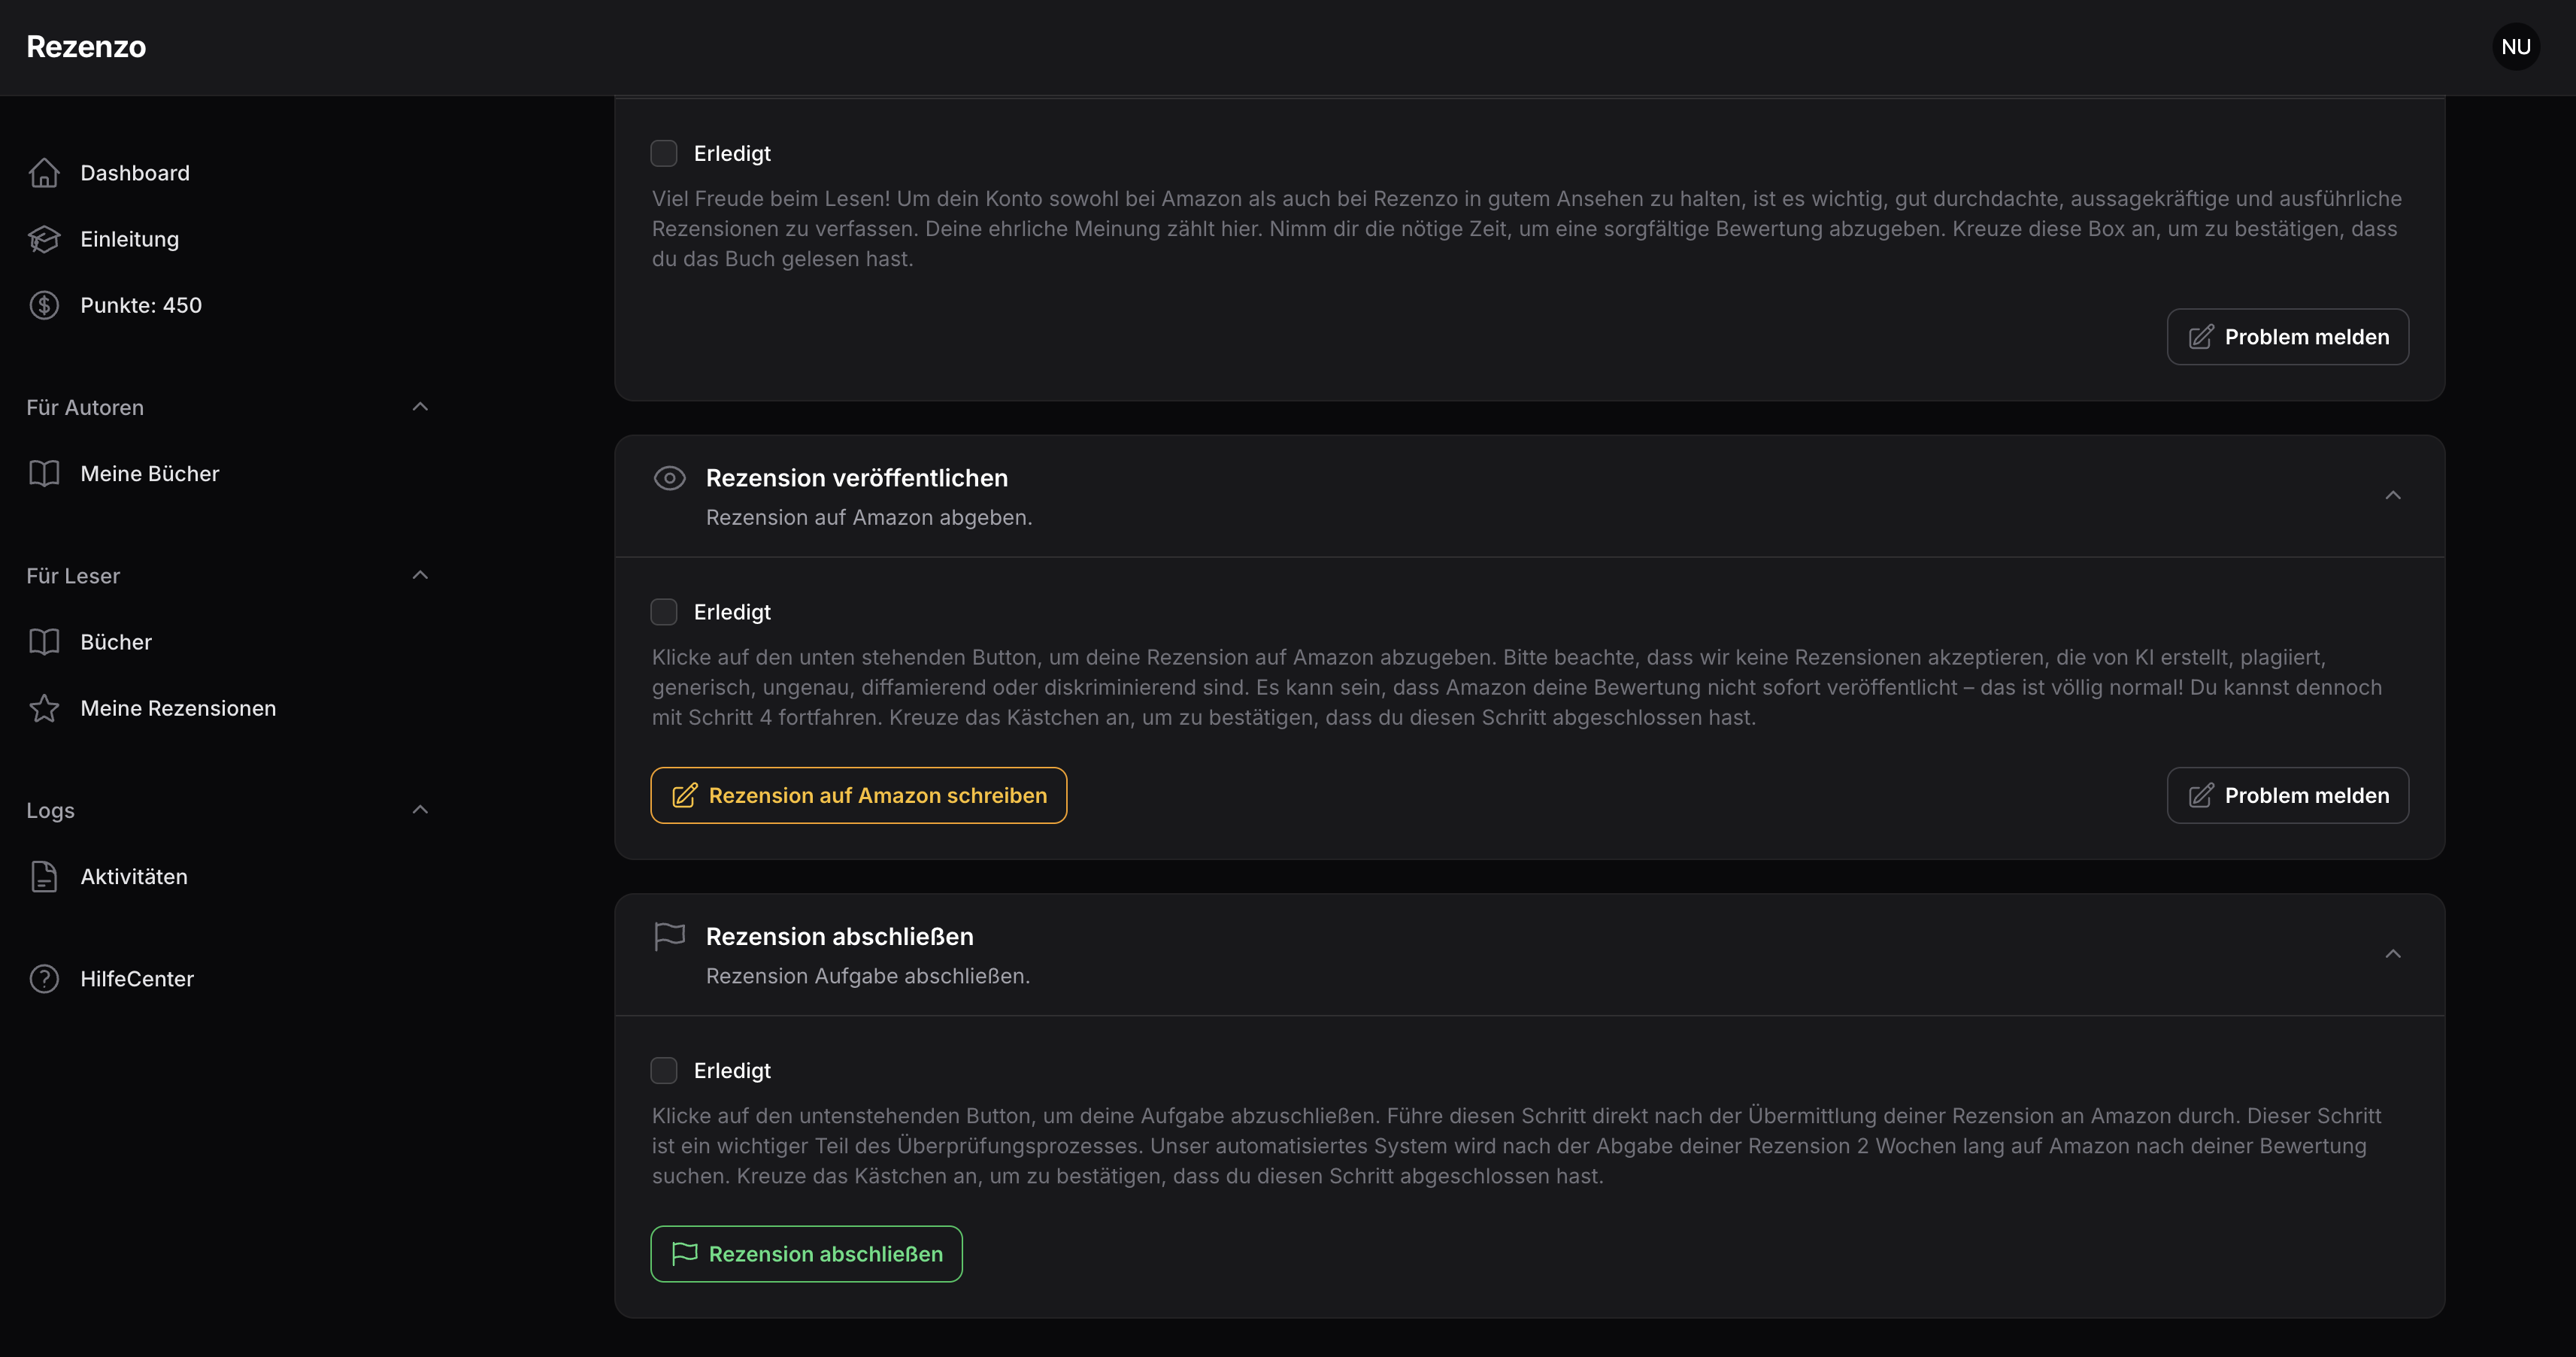The width and height of the screenshot is (2576, 1357).
Task: Click the Rezension Aufgabe abschließen subtitle
Action: click(x=868, y=976)
